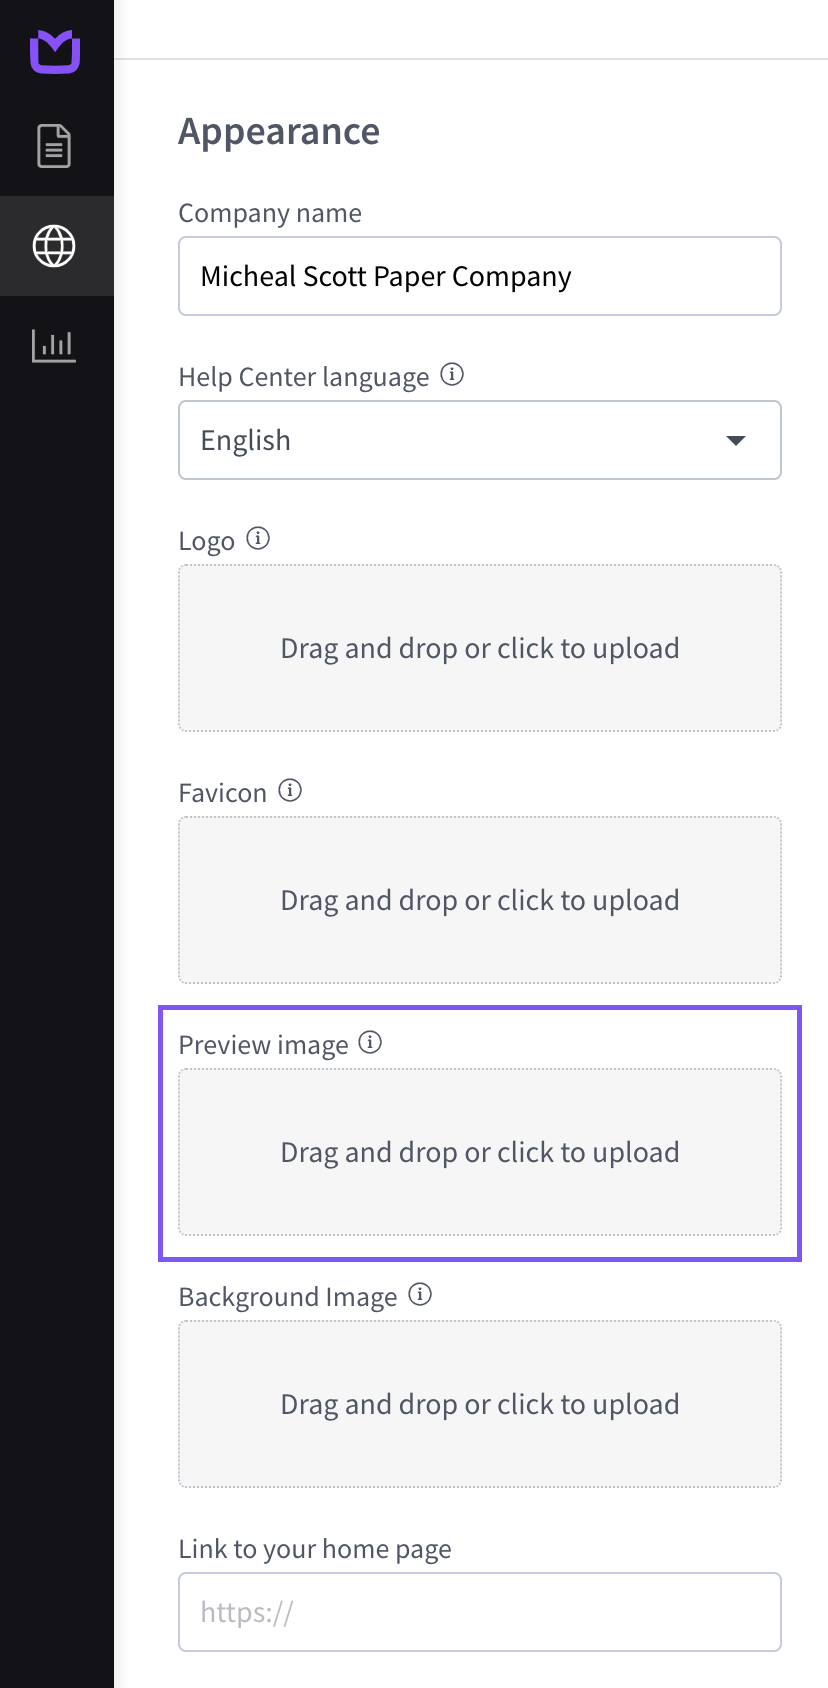Click the Logo upload drop area
Image resolution: width=828 pixels, height=1688 pixels.
(x=480, y=648)
